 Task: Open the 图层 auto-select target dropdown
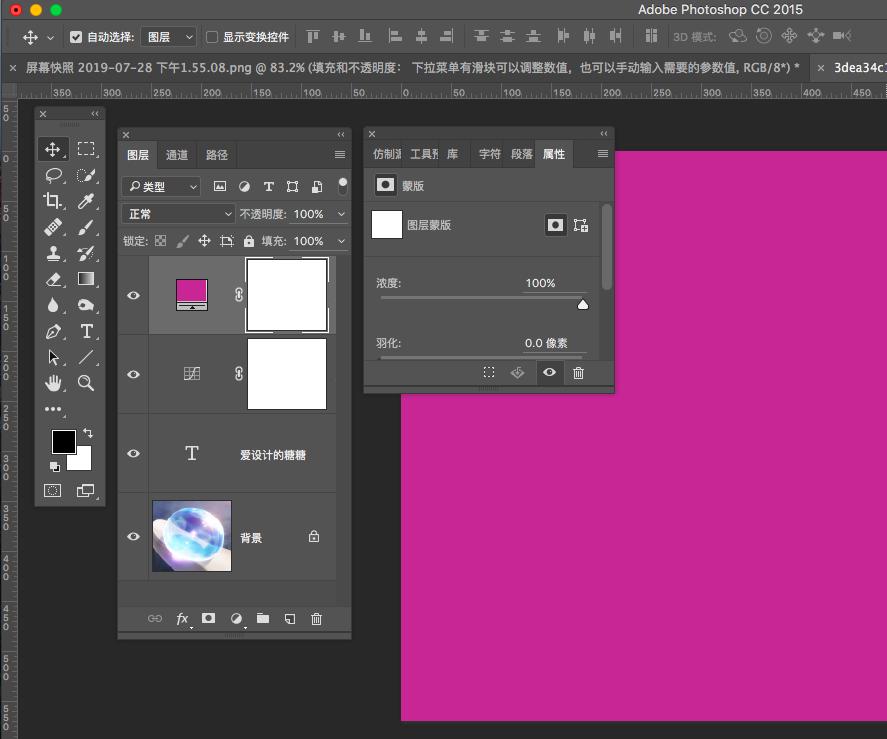pos(169,37)
